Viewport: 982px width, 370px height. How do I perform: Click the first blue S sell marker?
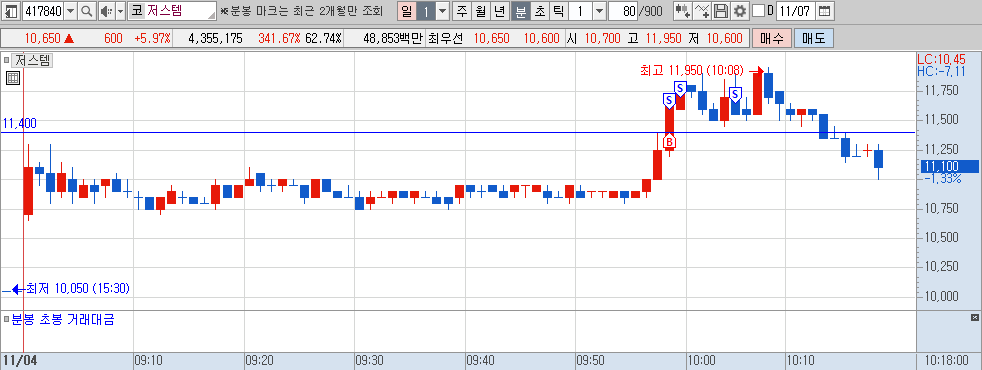[669, 100]
